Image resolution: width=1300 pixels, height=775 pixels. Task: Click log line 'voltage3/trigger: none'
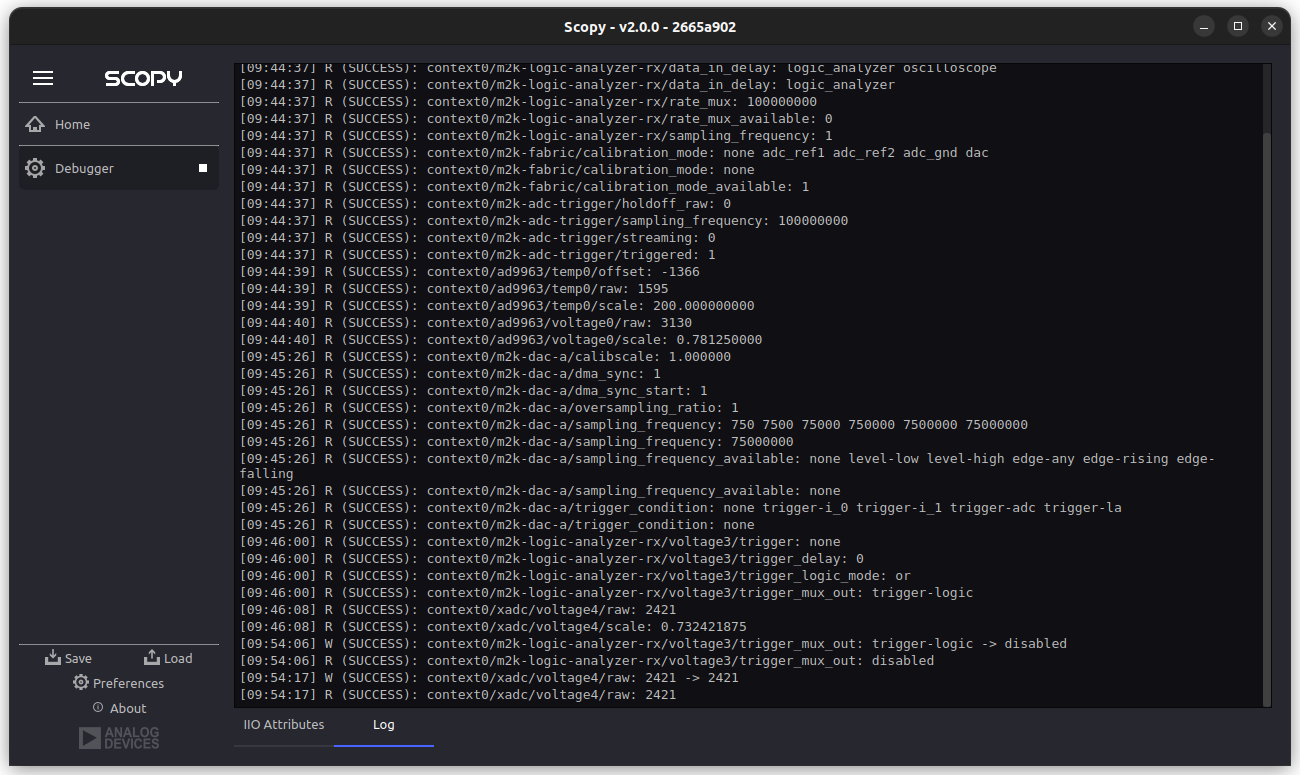click(x=540, y=542)
